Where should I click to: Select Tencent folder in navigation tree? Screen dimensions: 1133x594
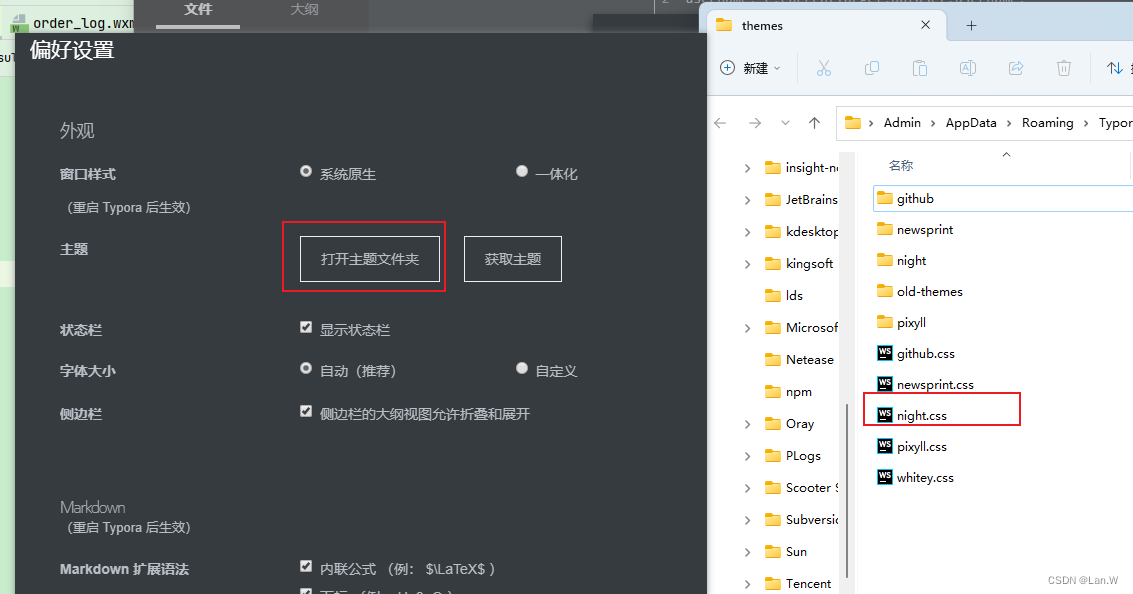point(798,583)
